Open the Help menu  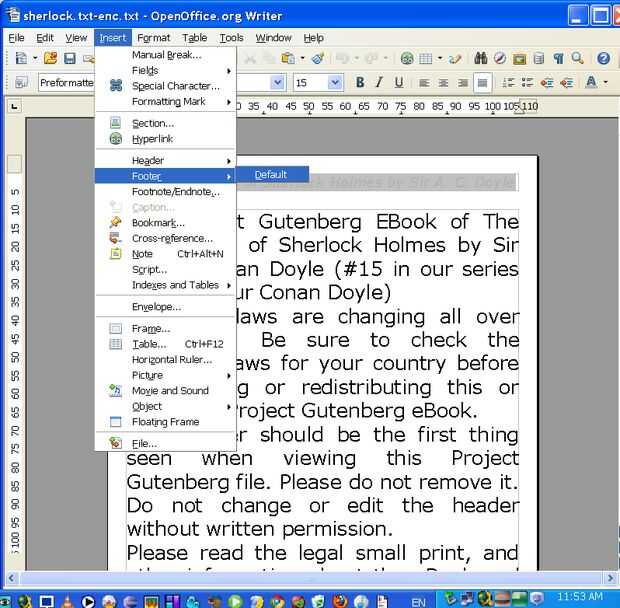point(314,38)
